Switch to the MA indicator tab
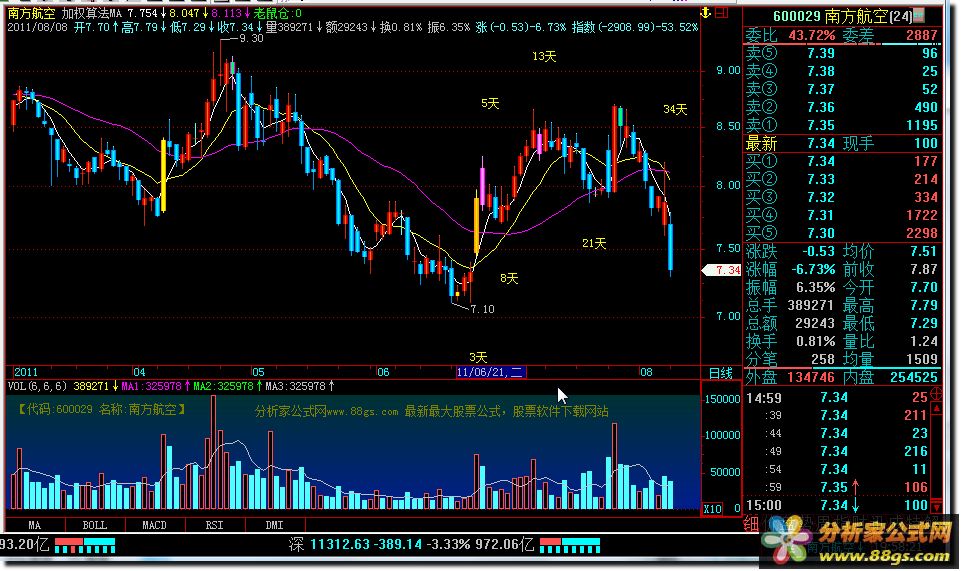 click(34, 525)
